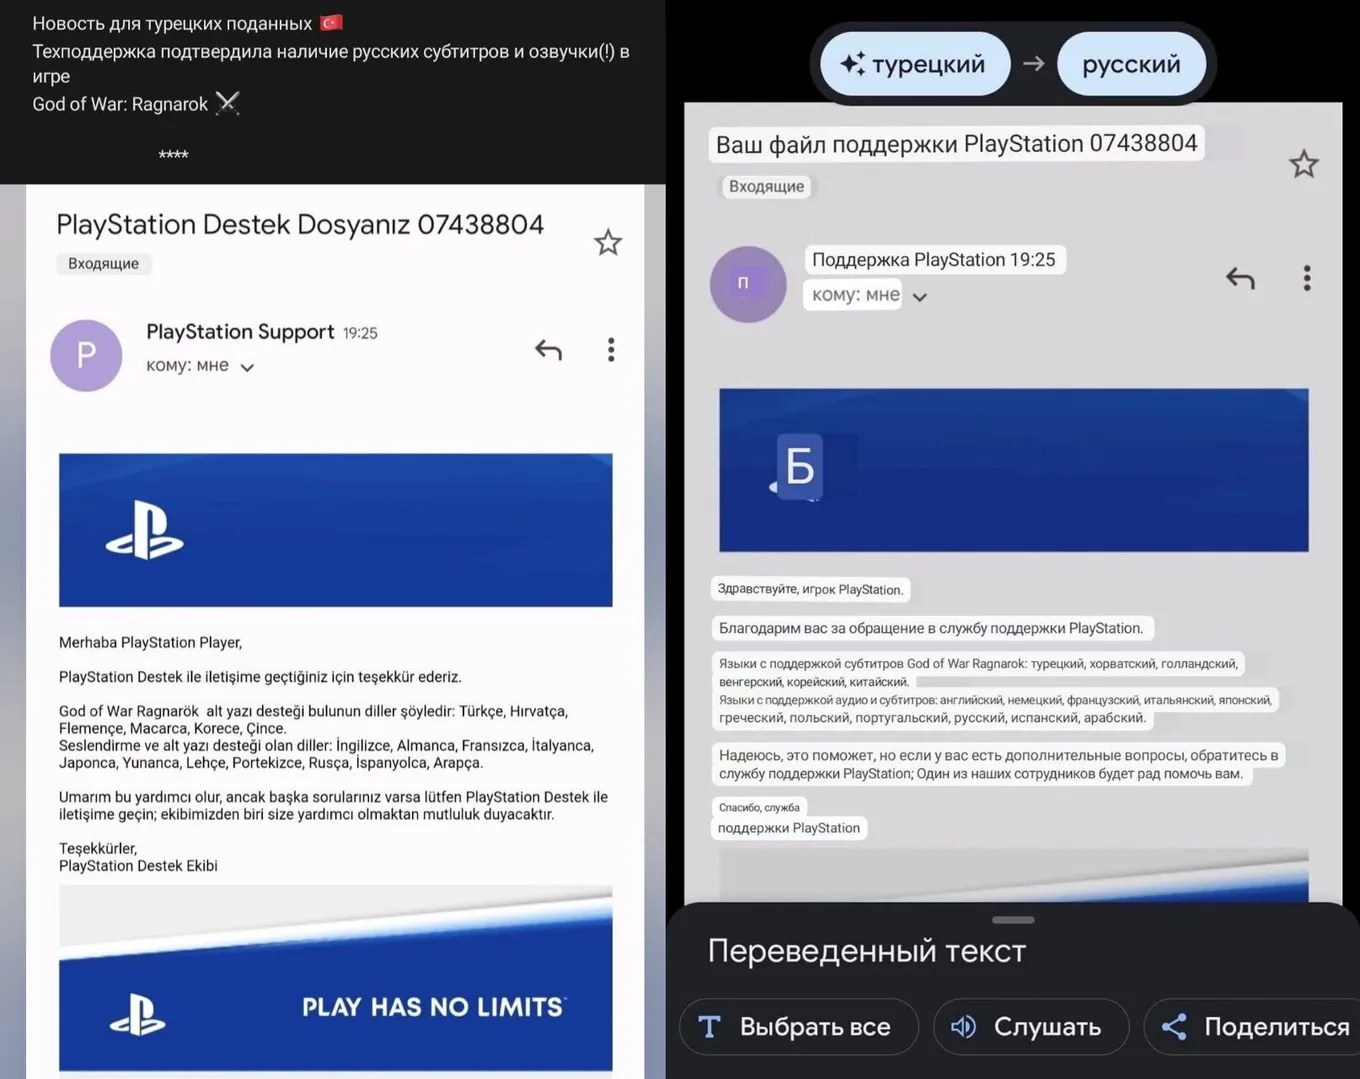Select 'Здравствуйте, игрок PlayStation.' text

(810, 590)
